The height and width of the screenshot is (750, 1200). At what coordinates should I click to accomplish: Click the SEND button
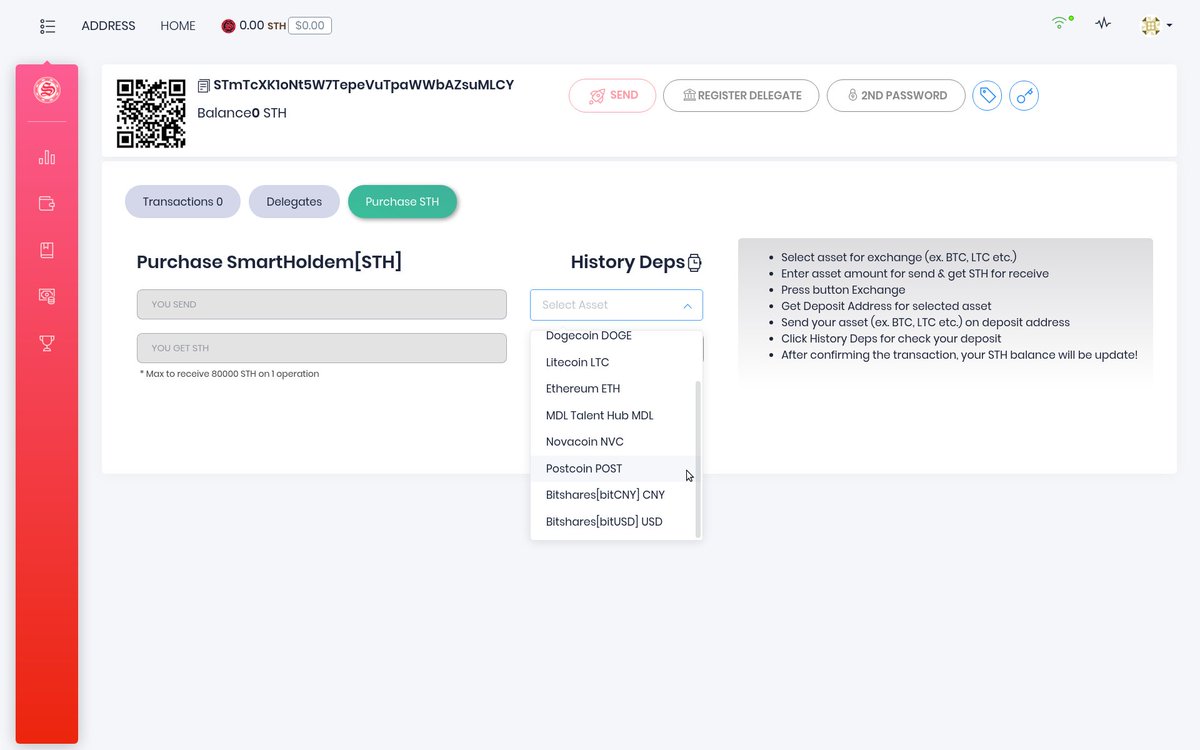(612, 95)
